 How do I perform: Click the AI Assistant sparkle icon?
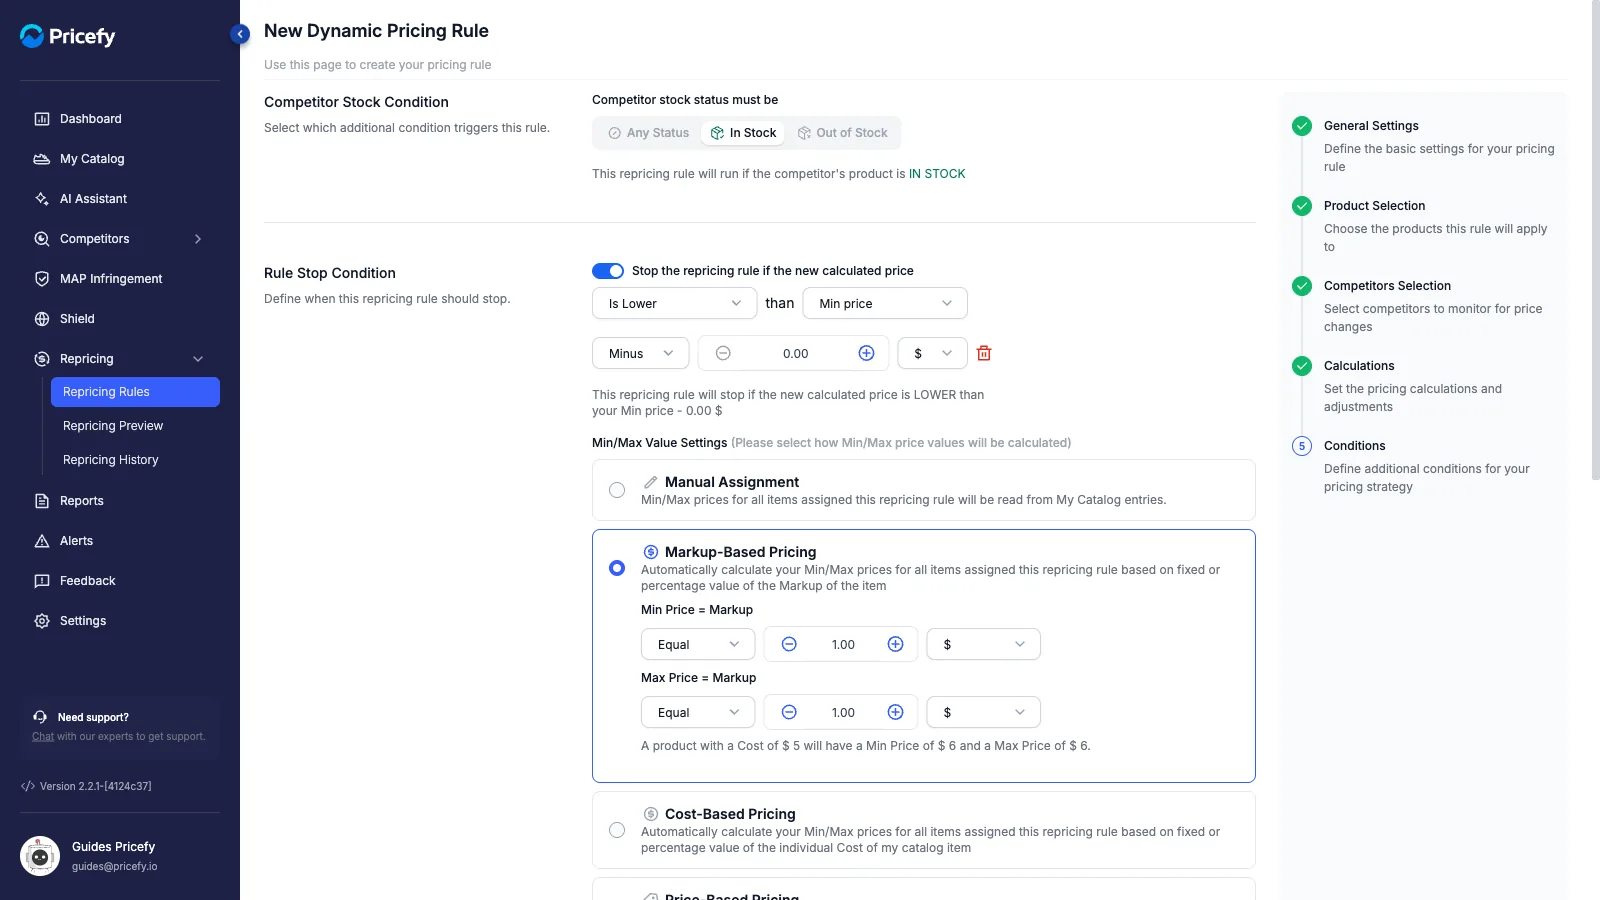pos(42,199)
